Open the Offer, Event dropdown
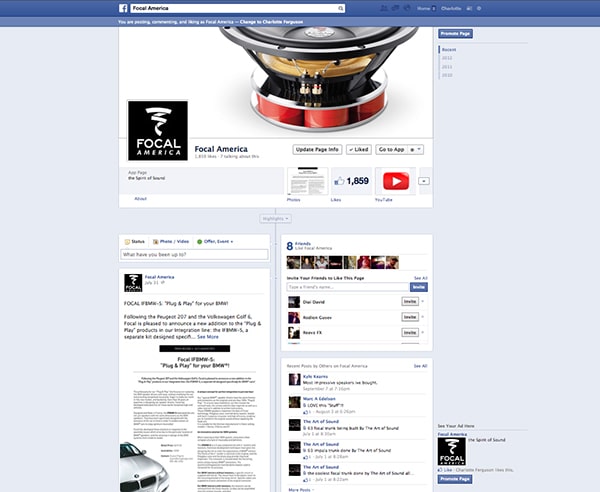This screenshot has width=600, height=492. coord(215,241)
